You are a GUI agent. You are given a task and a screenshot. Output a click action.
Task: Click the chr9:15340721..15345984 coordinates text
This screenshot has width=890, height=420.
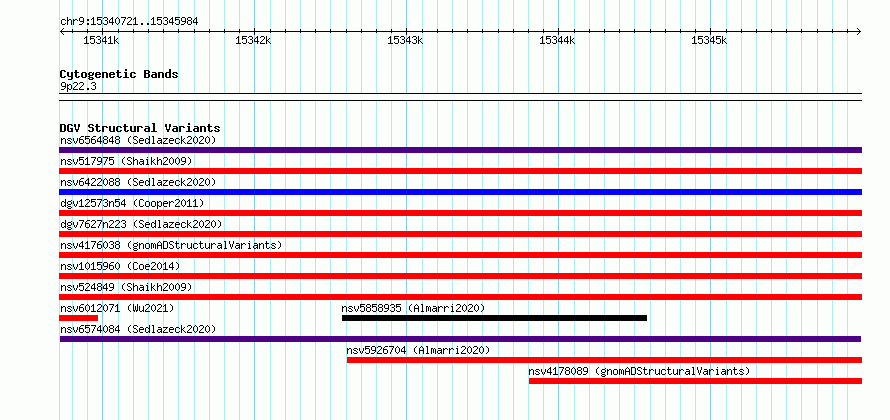(129, 21)
